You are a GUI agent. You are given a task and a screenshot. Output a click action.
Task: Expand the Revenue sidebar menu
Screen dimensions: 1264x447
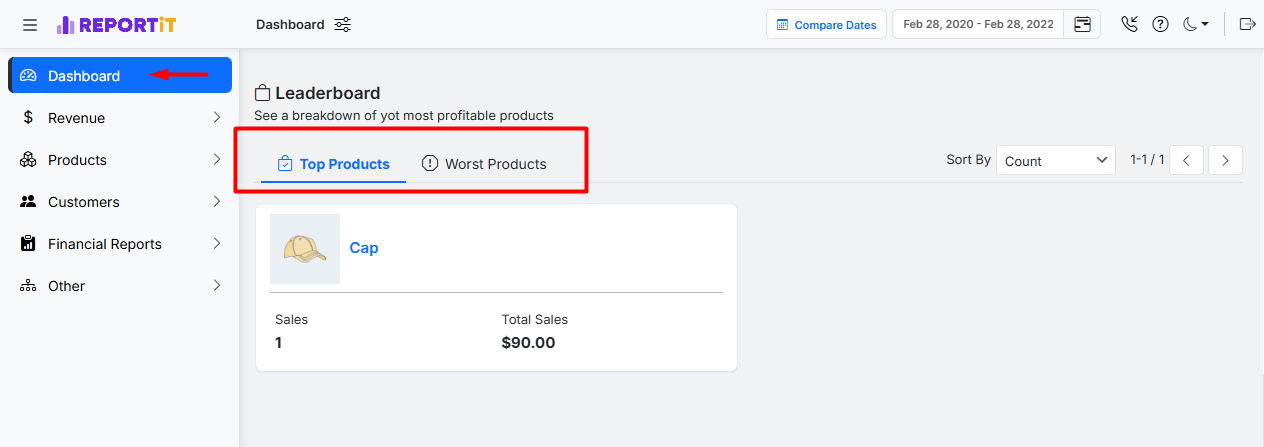[x=120, y=118]
